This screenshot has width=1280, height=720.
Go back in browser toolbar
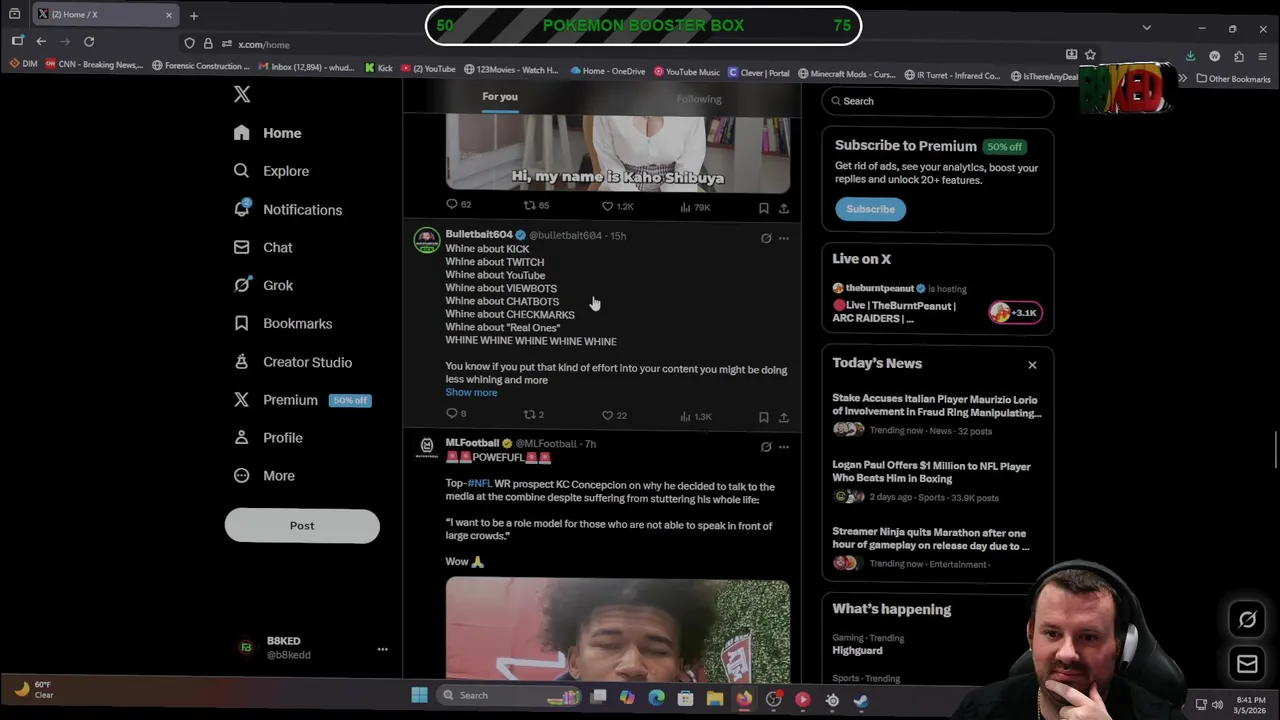click(41, 42)
